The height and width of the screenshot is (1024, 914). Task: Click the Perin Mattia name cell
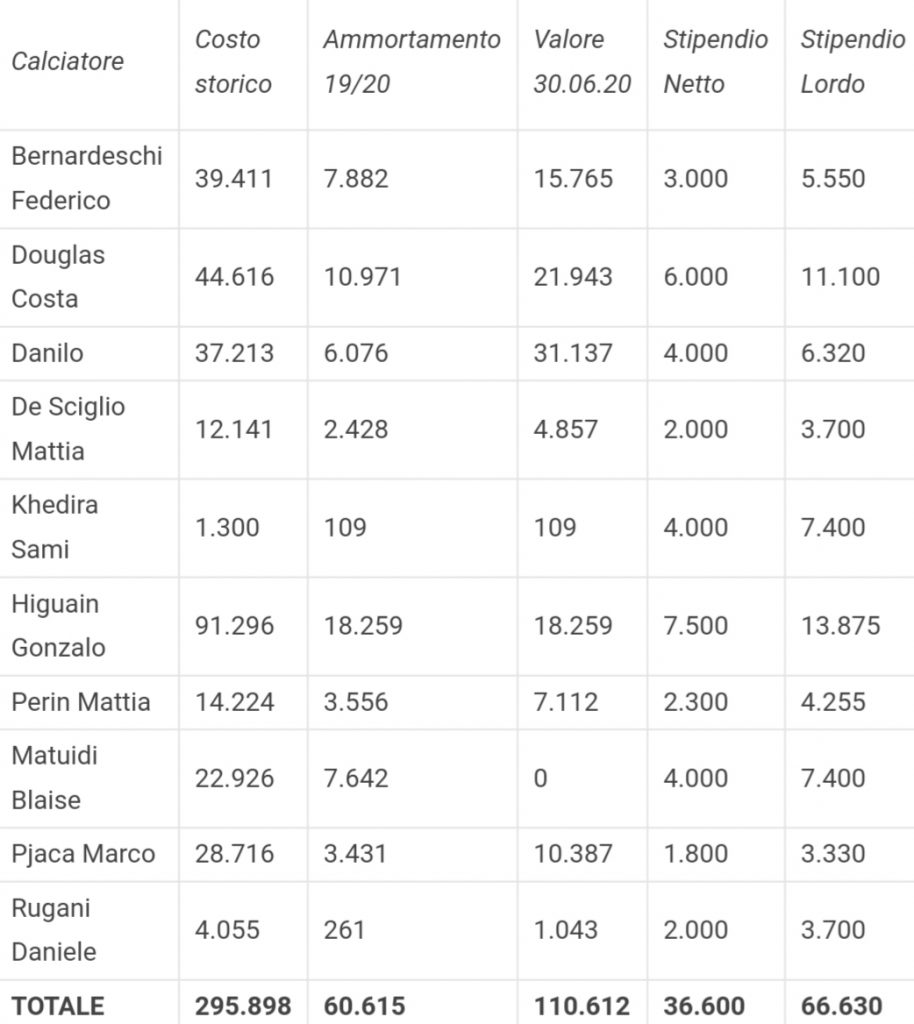pyautogui.click(x=81, y=702)
